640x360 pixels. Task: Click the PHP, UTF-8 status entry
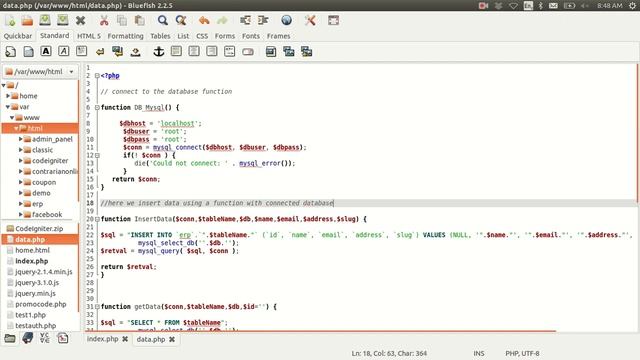(x=522, y=353)
